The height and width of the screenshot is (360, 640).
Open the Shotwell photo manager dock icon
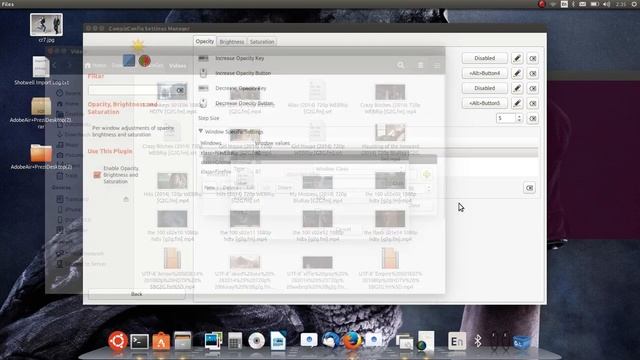point(213,341)
